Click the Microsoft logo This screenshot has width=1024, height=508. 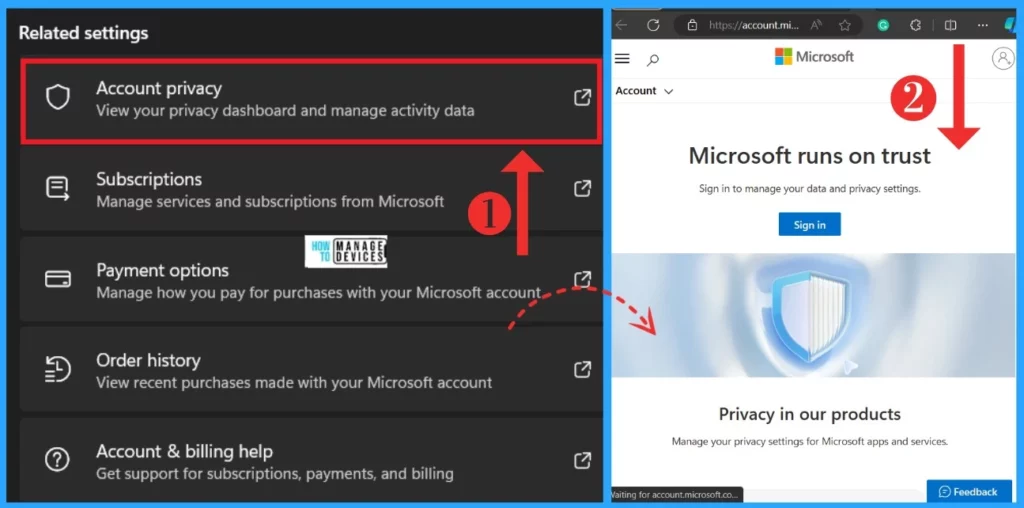pyautogui.click(x=814, y=57)
